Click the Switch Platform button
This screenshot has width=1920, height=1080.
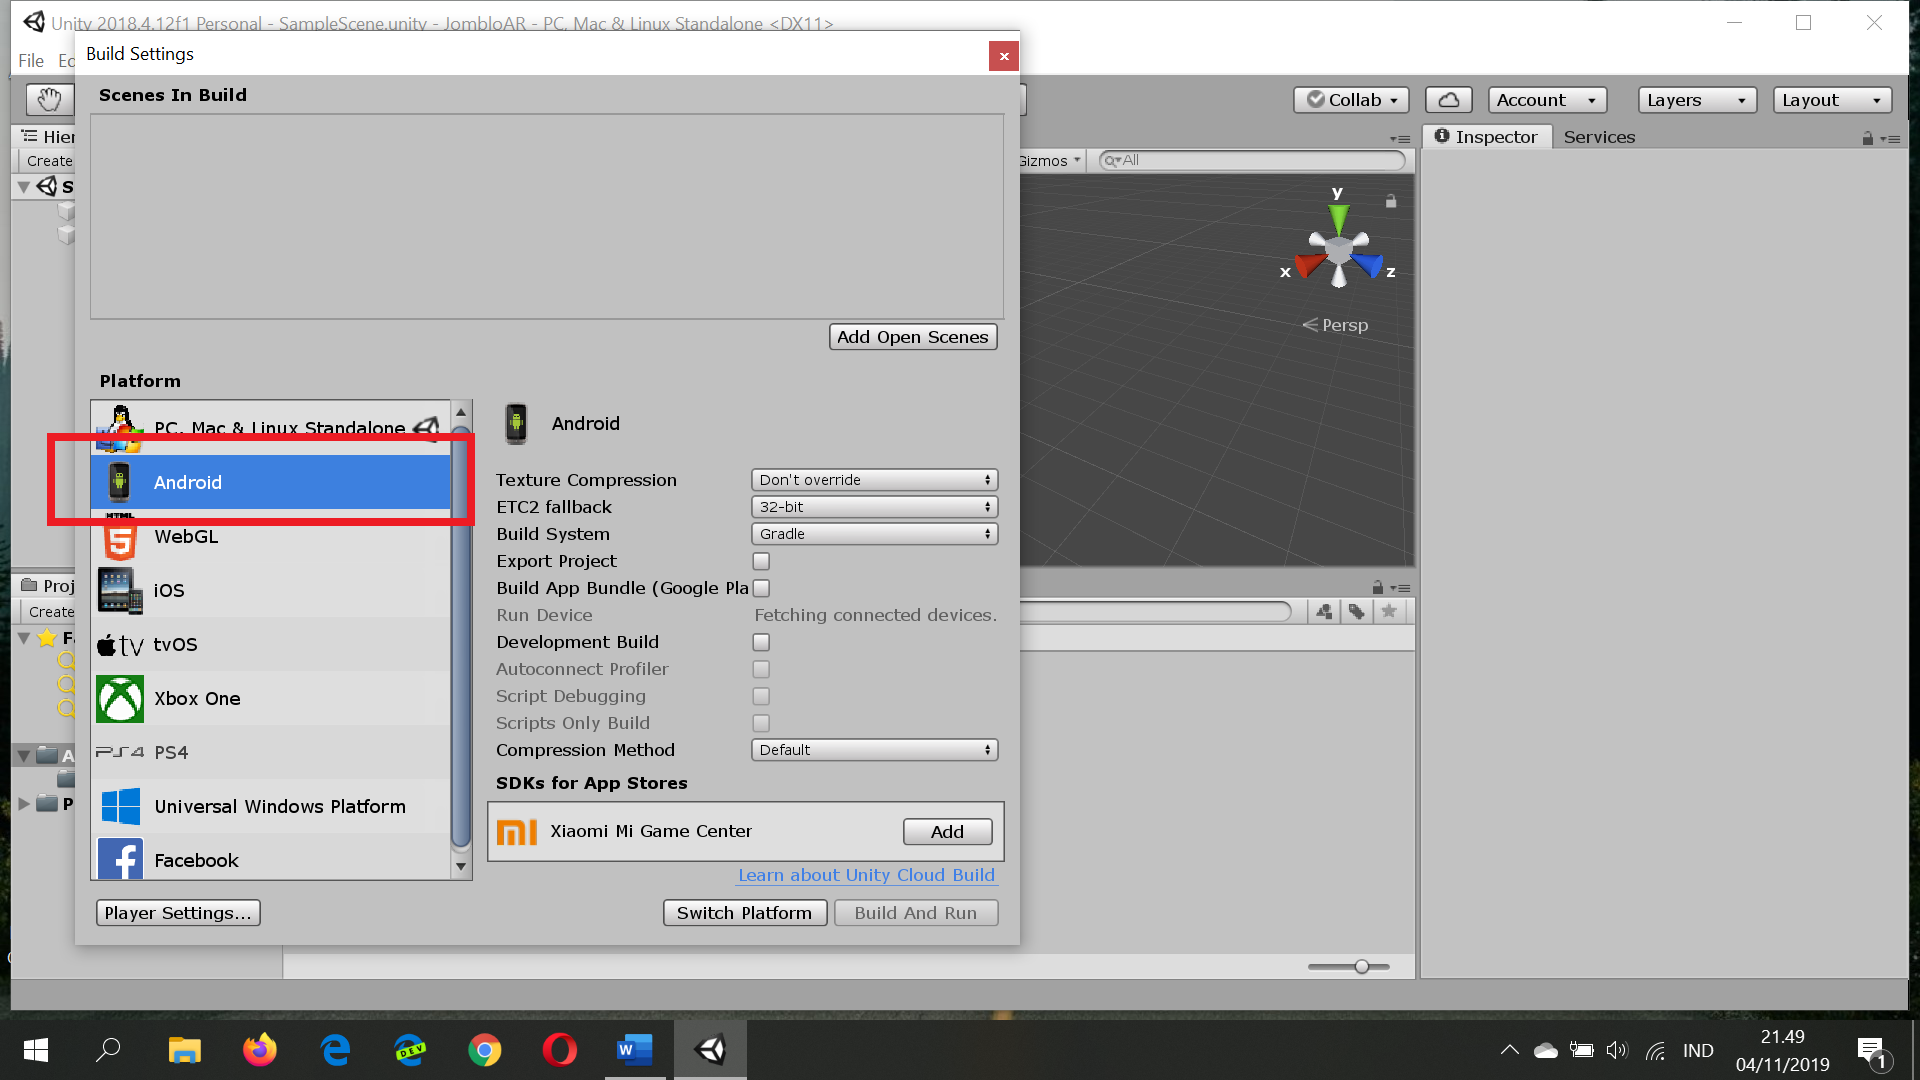744,913
